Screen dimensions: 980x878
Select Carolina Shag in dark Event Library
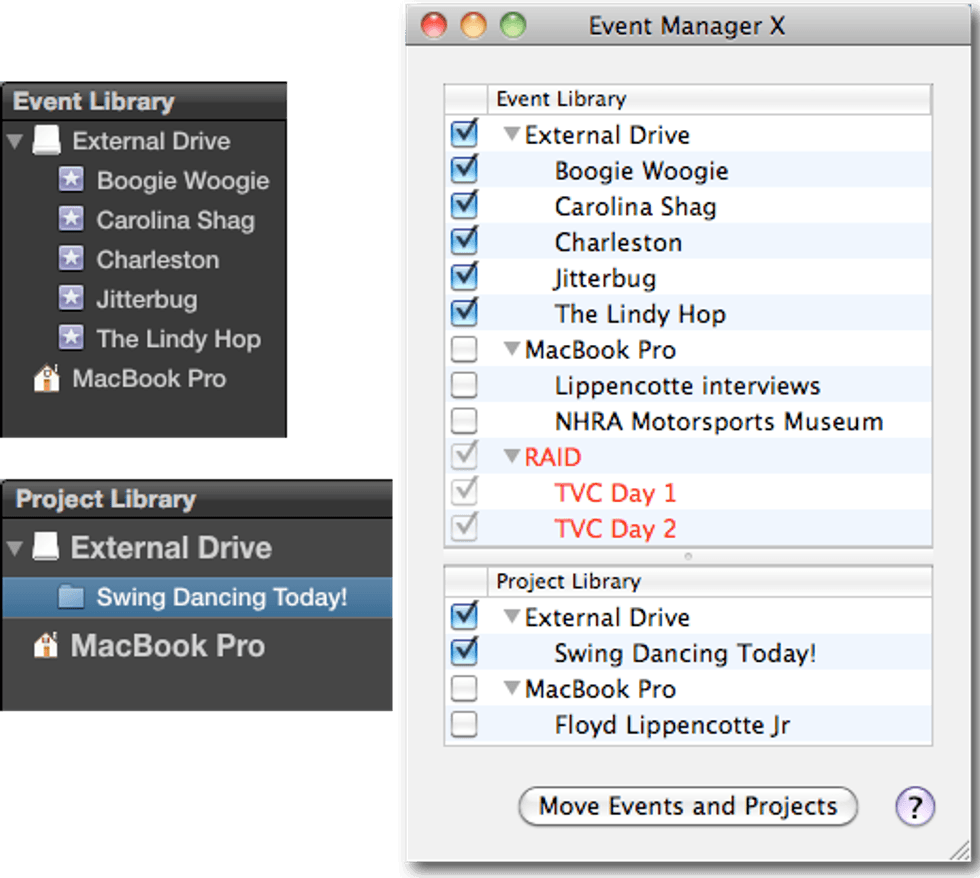pyautogui.click(x=176, y=220)
